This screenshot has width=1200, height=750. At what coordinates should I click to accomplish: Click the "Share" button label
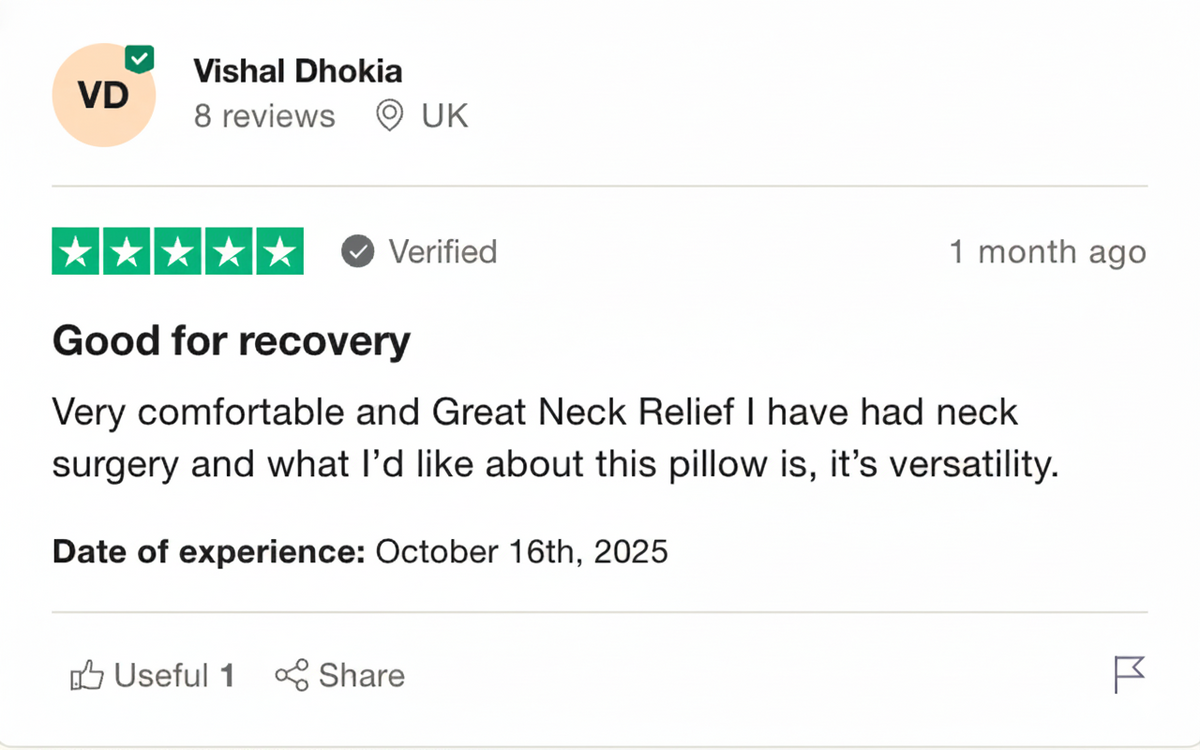361,676
